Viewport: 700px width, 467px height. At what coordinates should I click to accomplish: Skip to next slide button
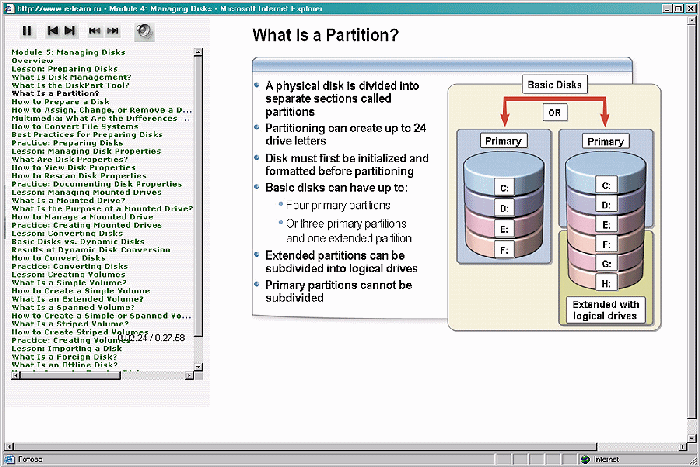(x=70, y=31)
